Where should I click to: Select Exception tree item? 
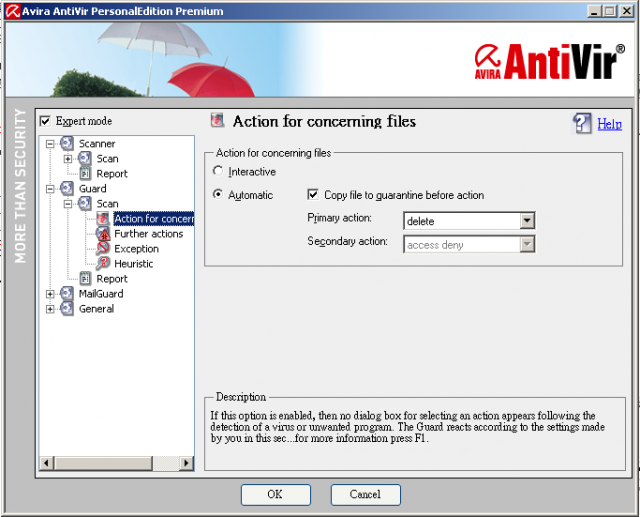136,249
